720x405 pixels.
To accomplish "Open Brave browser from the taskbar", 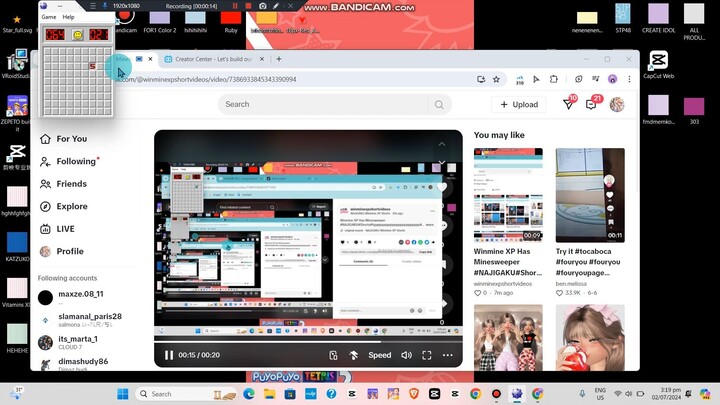I will pyautogui.click(x=414, y=394).
